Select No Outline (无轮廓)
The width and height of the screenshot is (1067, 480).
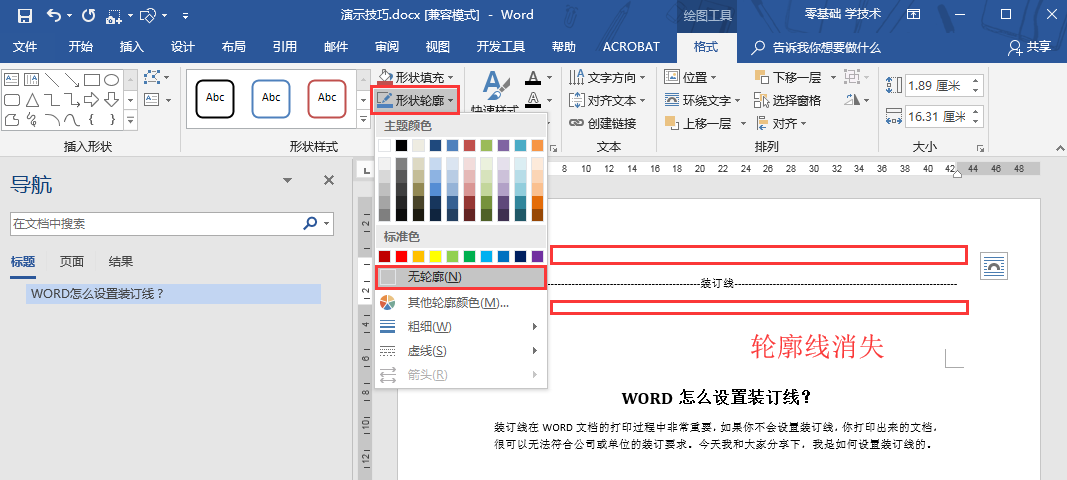pos(461,277)
